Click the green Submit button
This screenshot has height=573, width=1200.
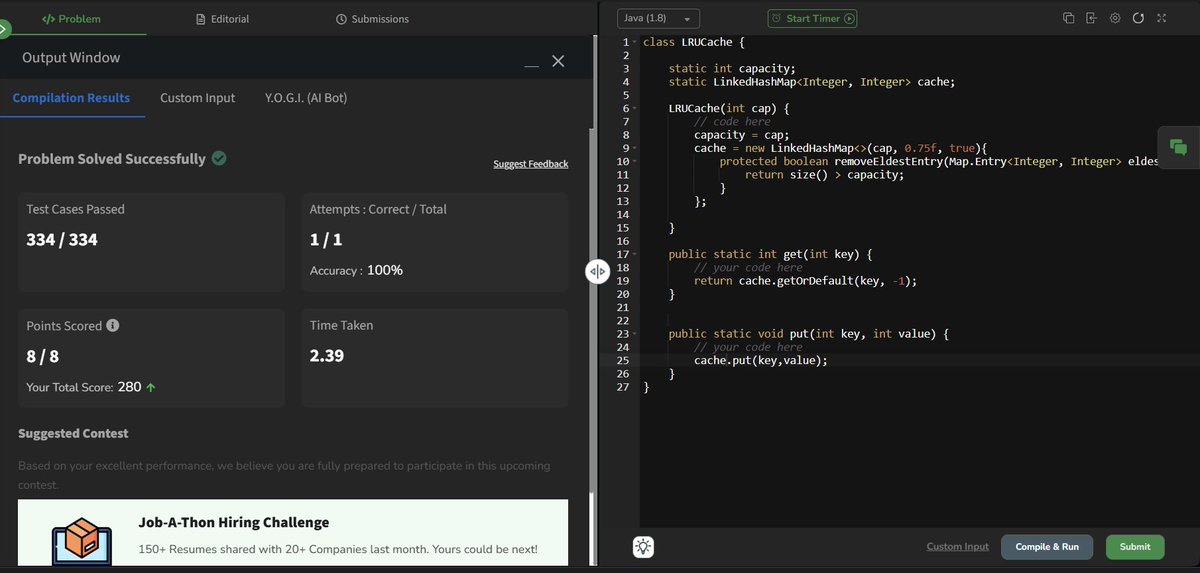pos(1135,547)
